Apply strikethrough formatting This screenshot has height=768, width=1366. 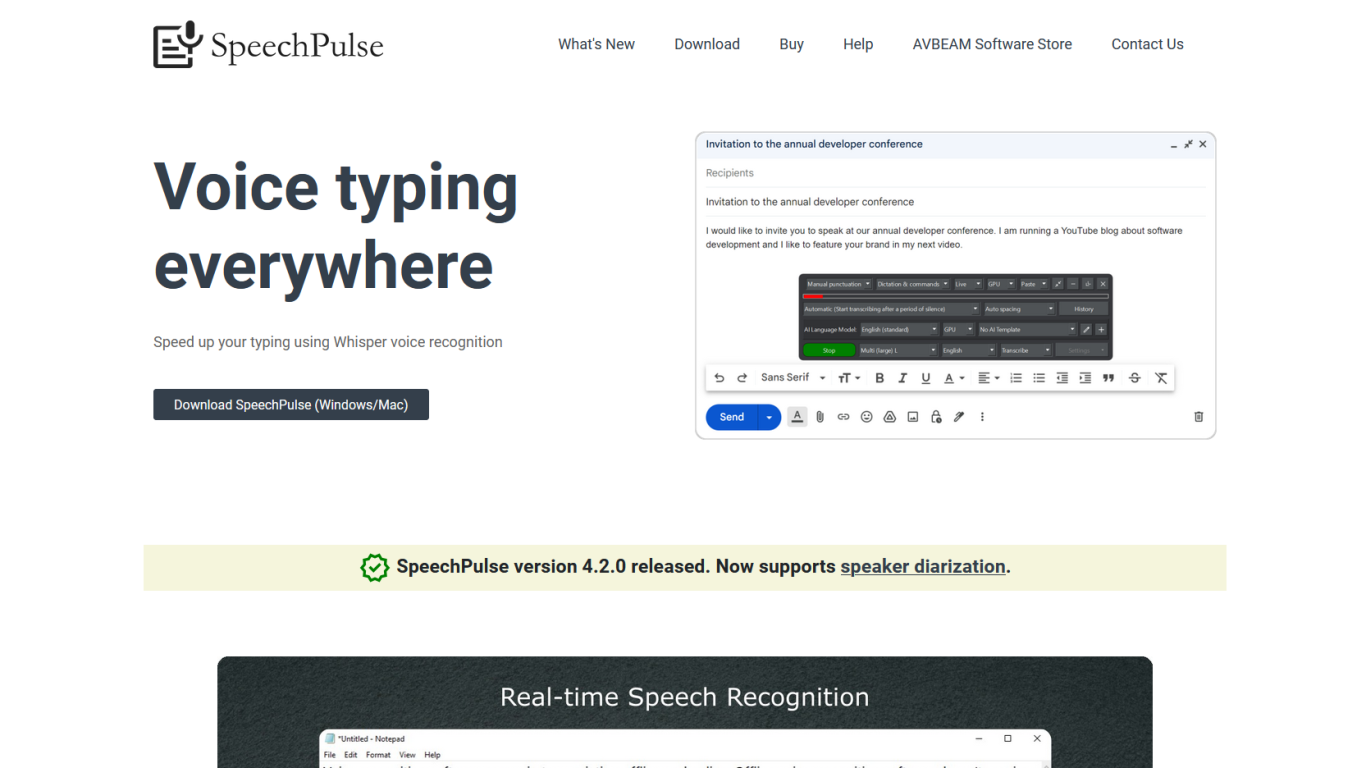point(1134,377)
